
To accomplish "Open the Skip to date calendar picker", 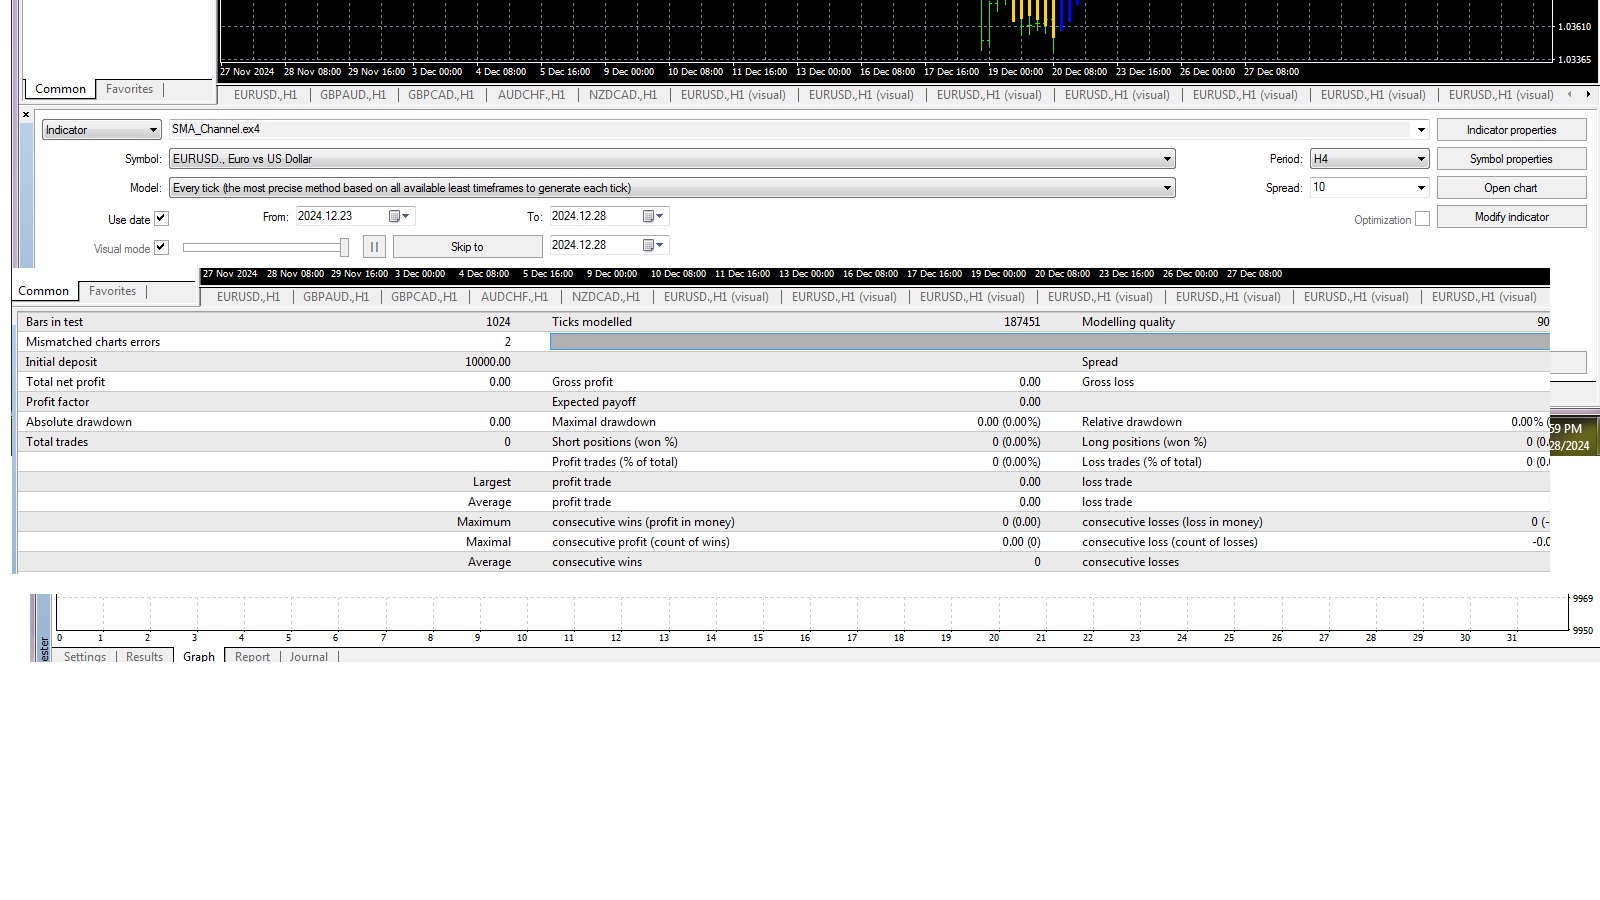I will [653, 245].
